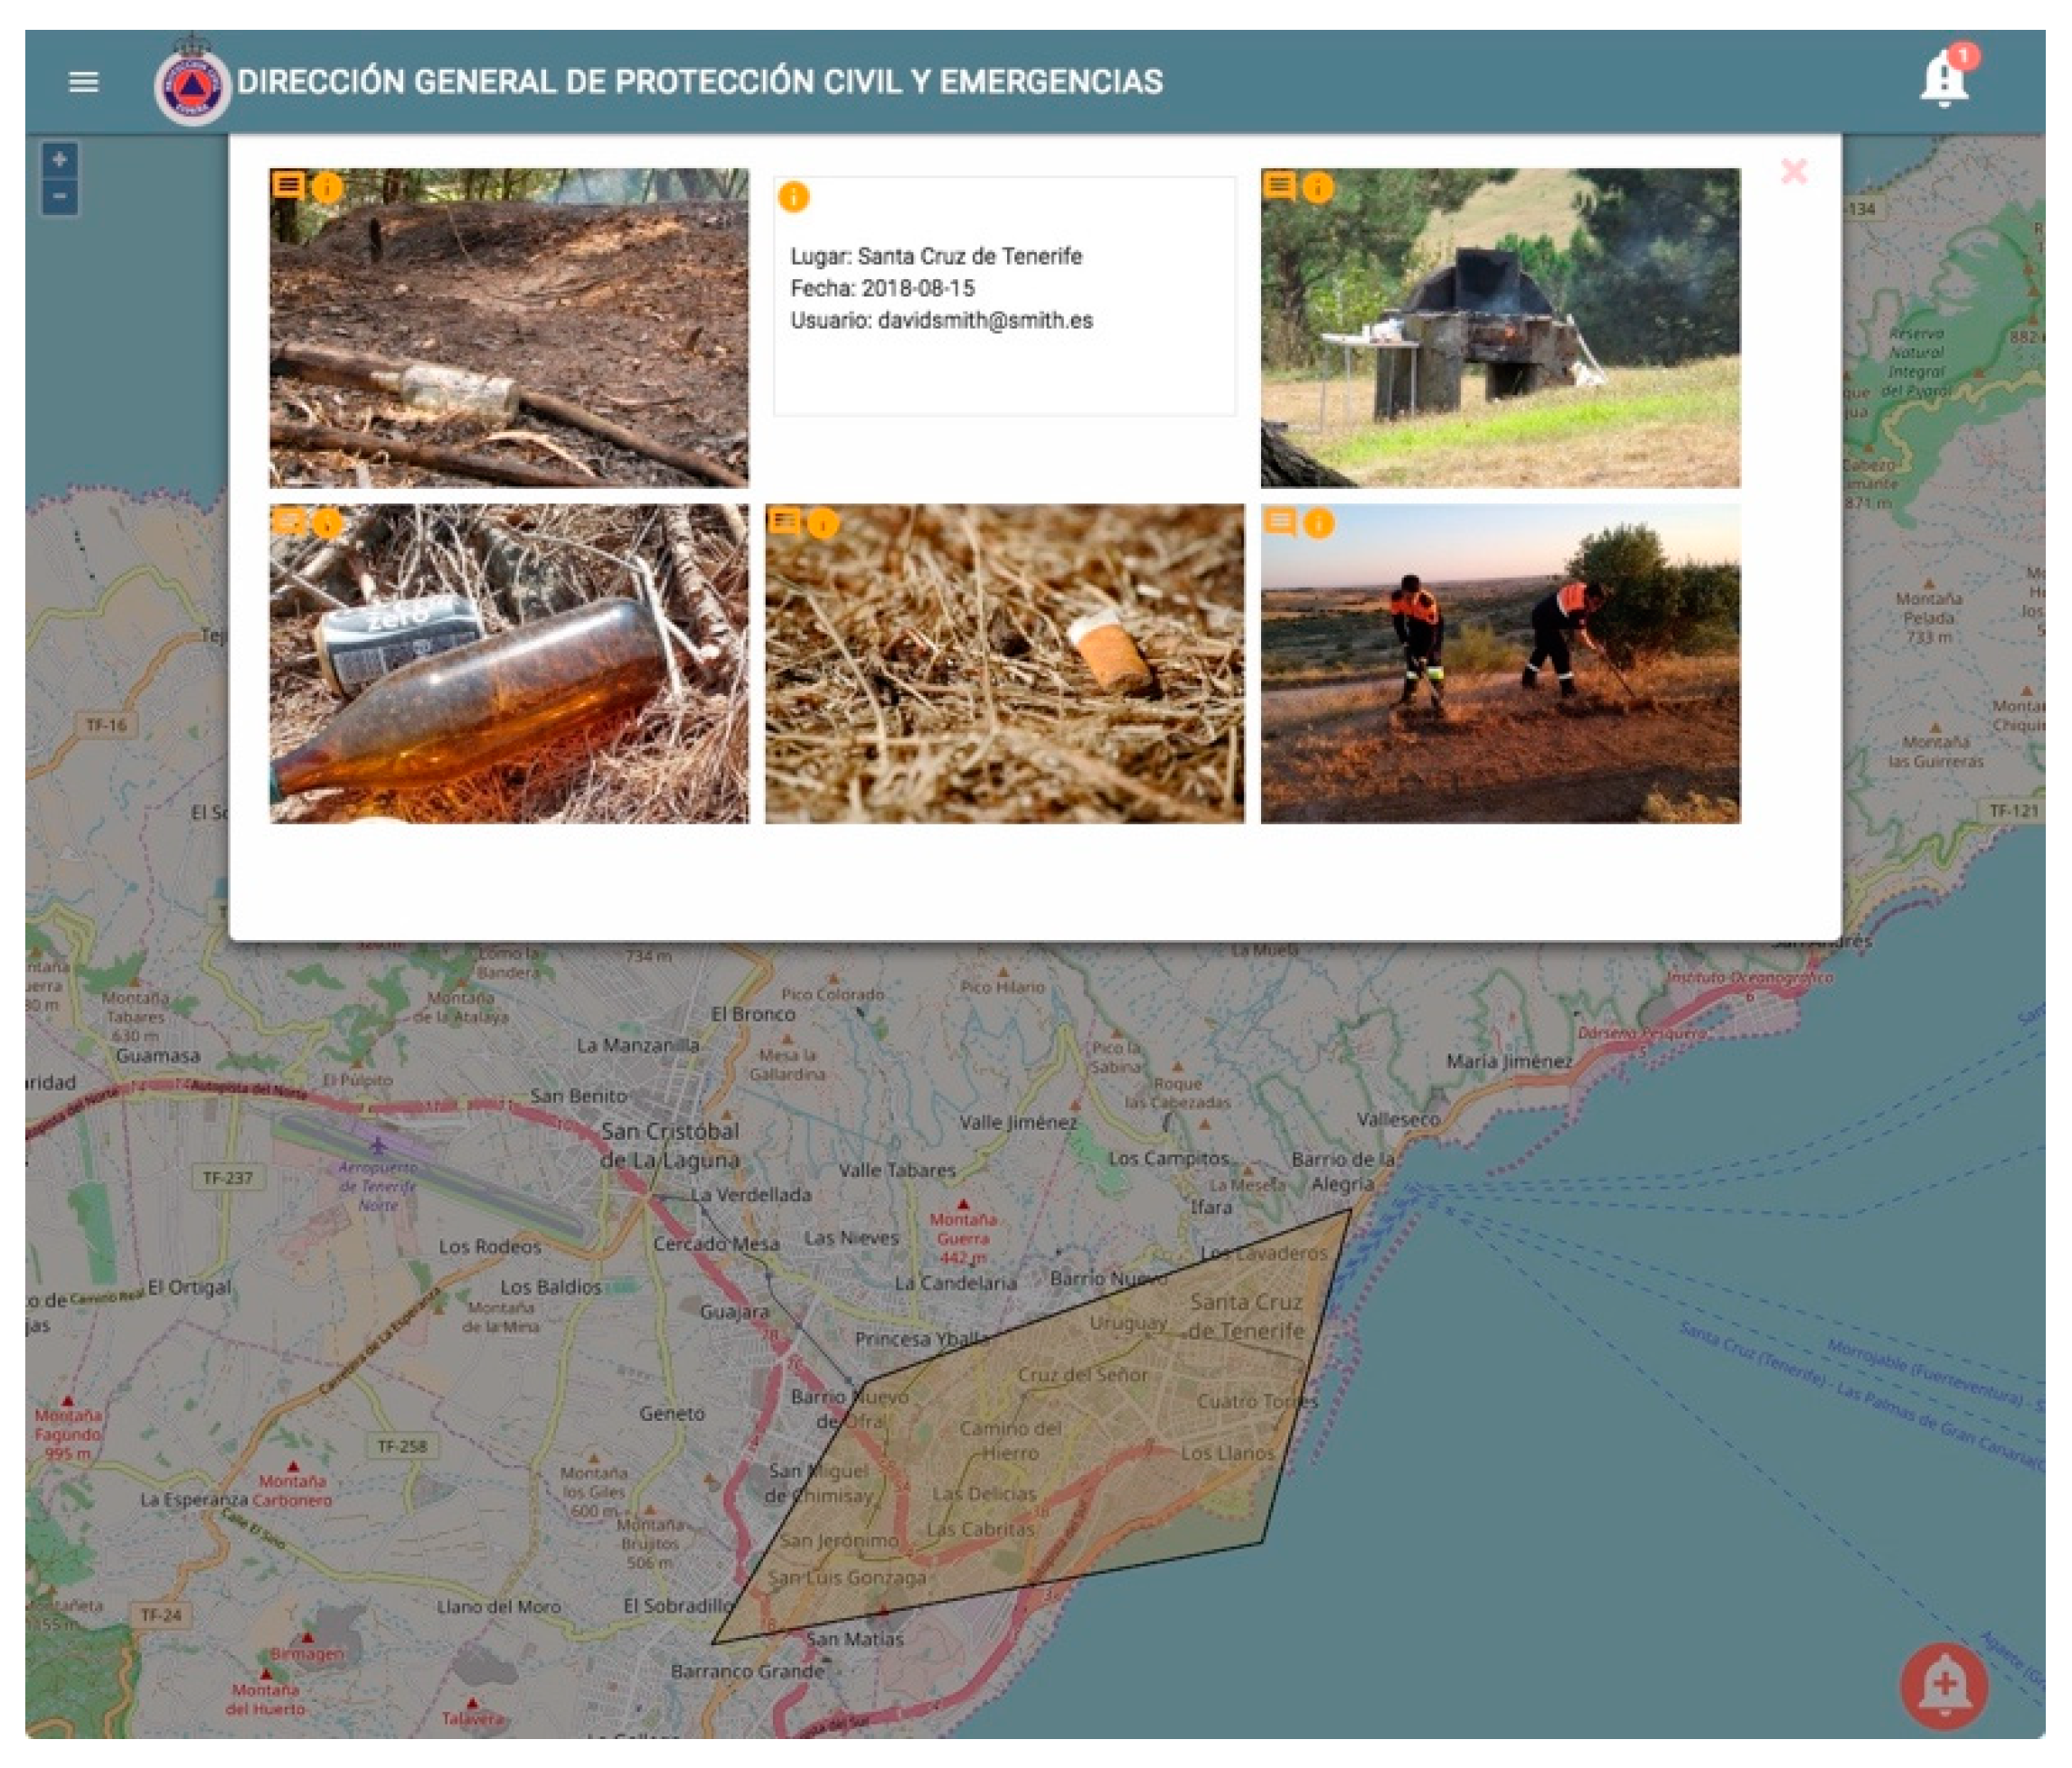Open comment icon on barbecue photo

pos(1279,185)
